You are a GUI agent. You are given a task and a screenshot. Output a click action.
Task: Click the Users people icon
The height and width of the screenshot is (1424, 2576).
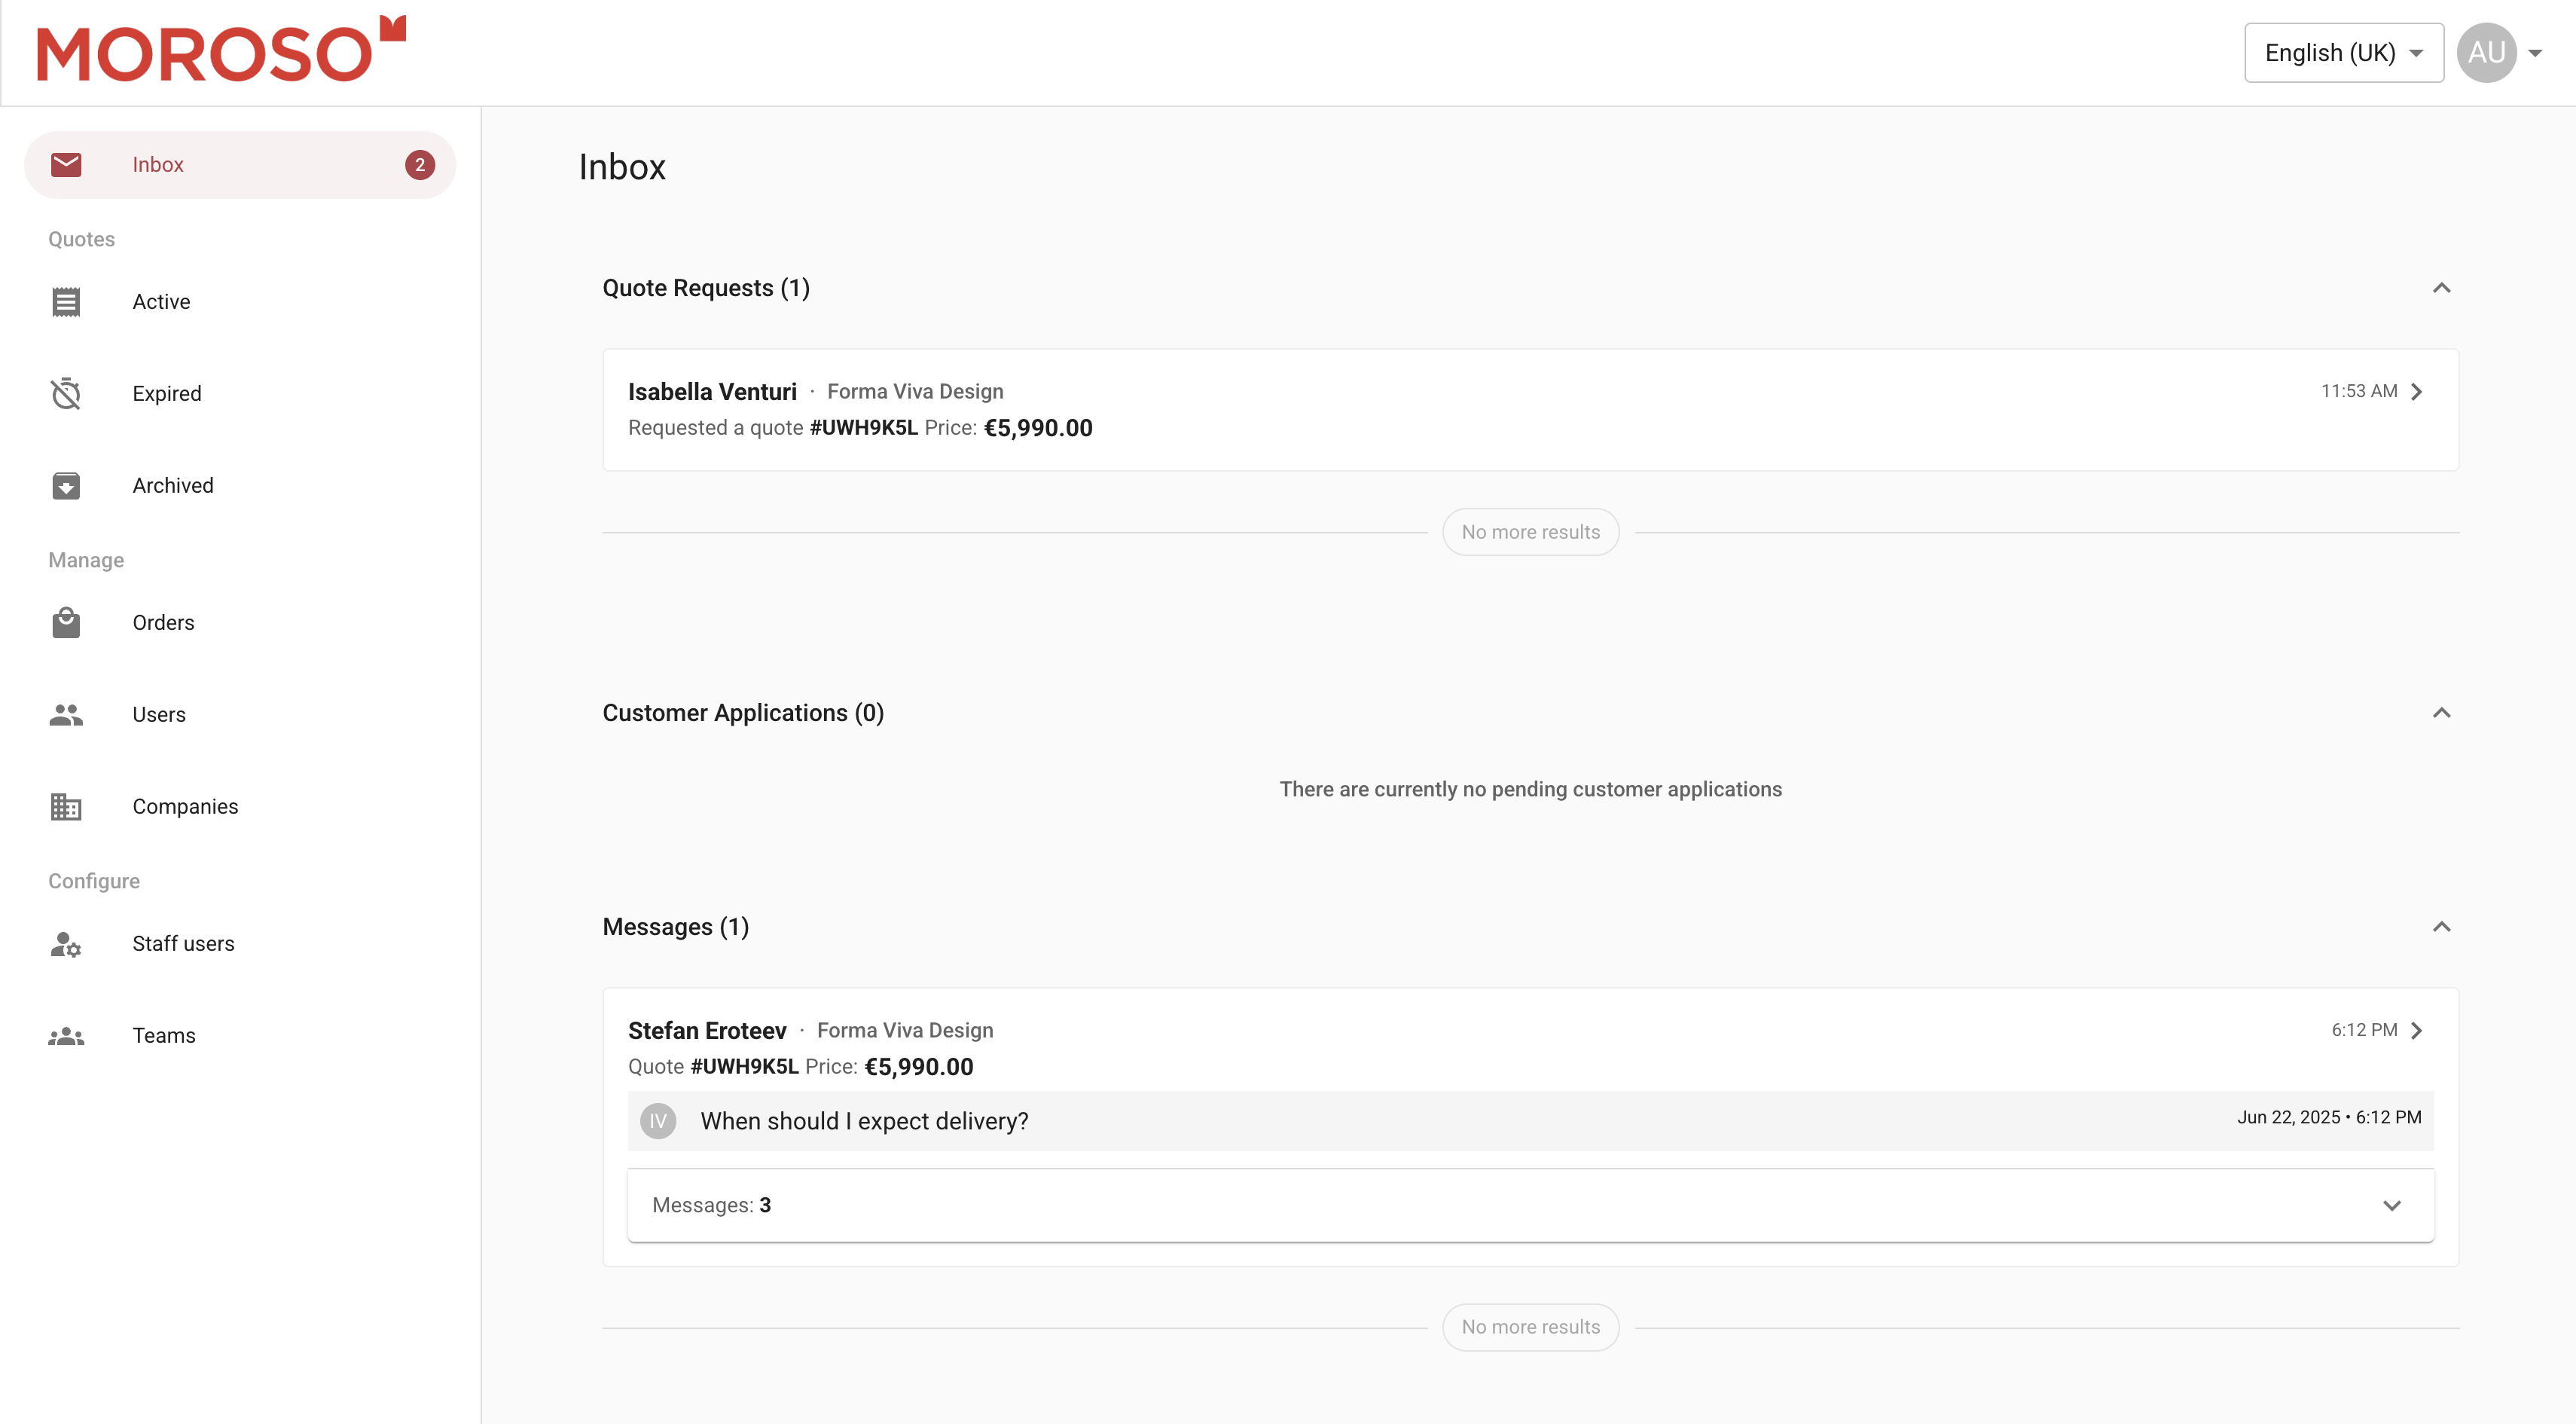(66, 714)
